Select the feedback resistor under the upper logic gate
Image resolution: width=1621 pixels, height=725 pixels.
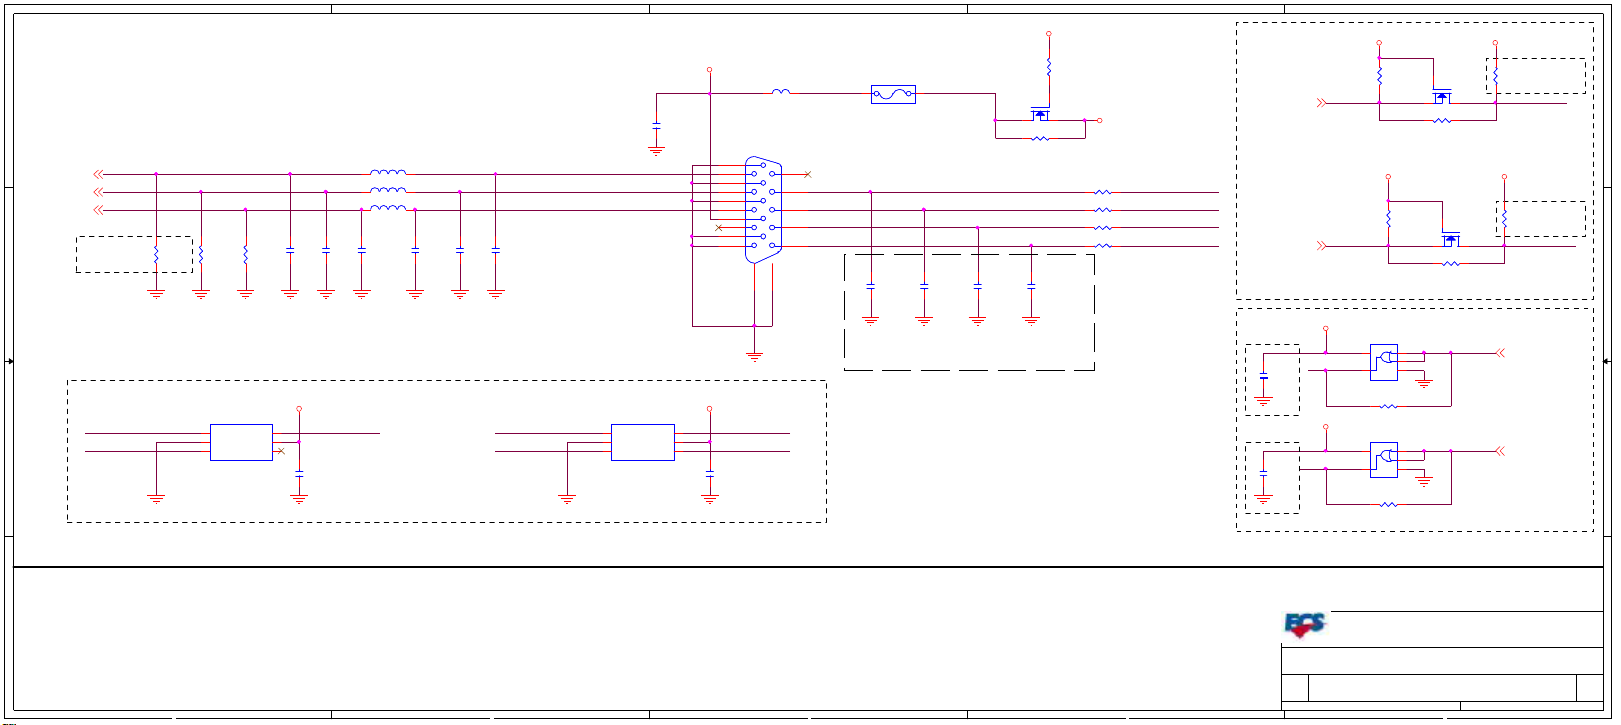click(1388, 406)
